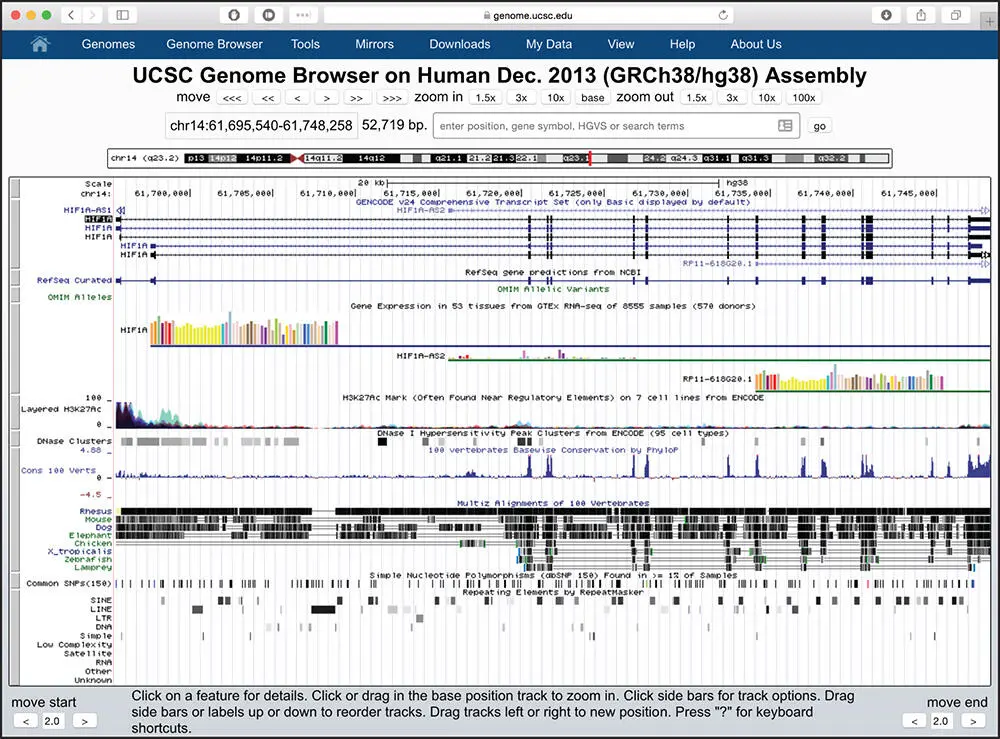
Task: Open the Help menu
Action: coord(682,44)
